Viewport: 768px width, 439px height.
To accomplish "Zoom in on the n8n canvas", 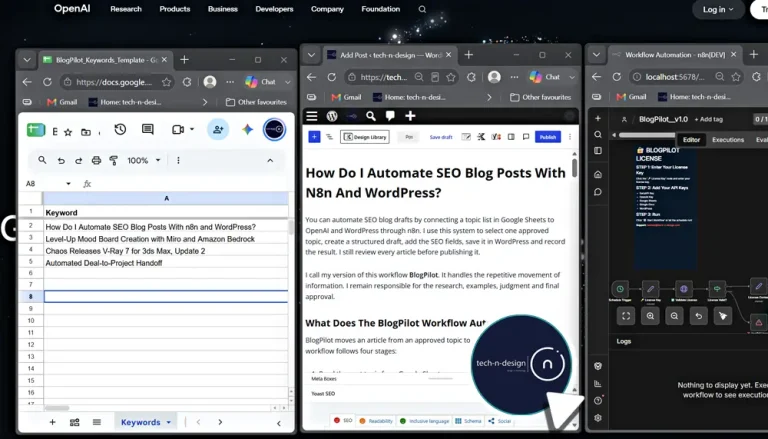I will pyautogui.click(x=650, y=316).
